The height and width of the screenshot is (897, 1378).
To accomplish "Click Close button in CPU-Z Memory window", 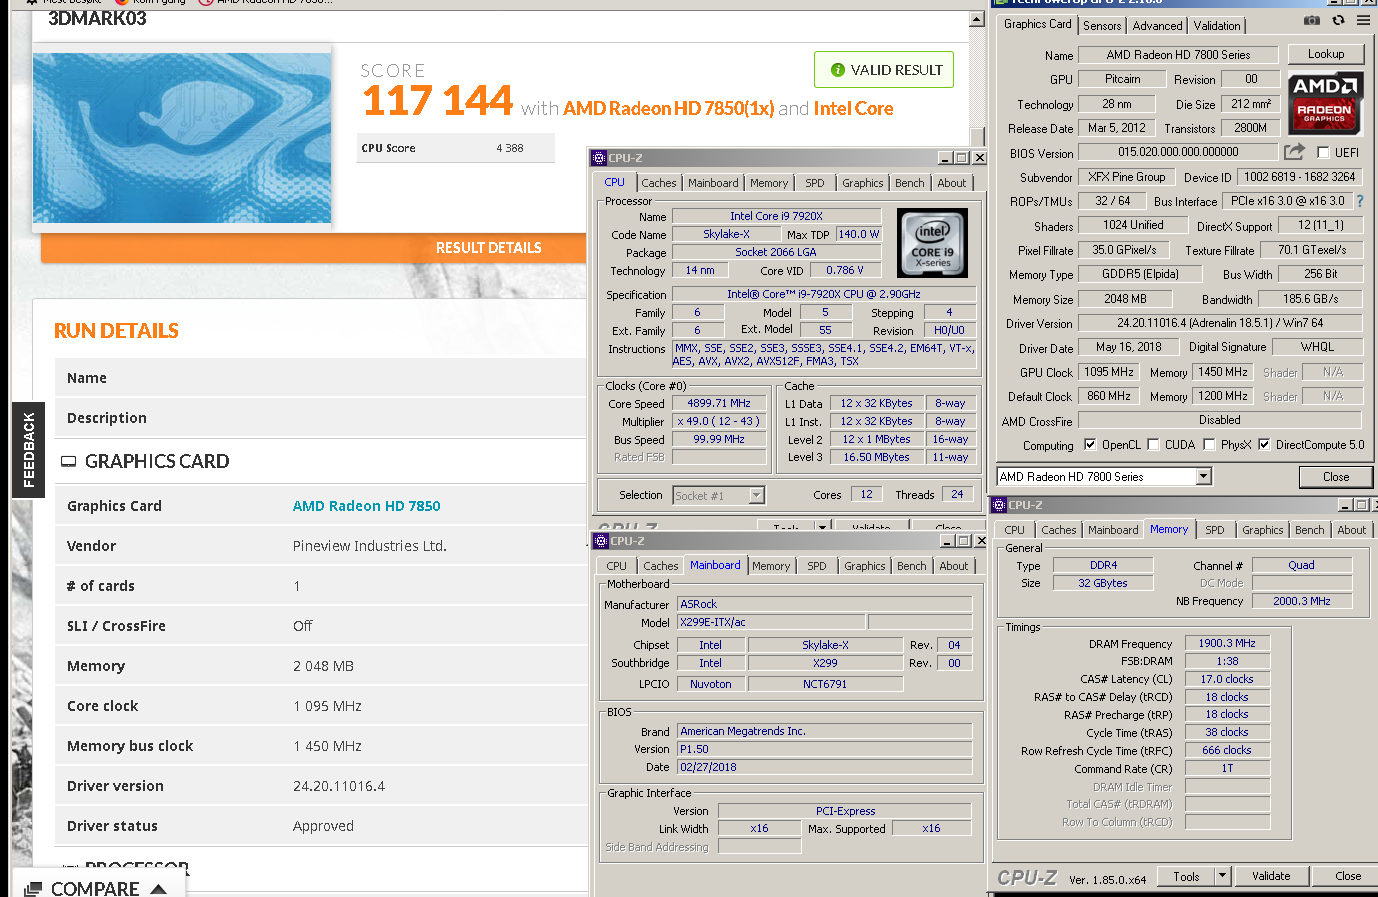I will 1348,876.
